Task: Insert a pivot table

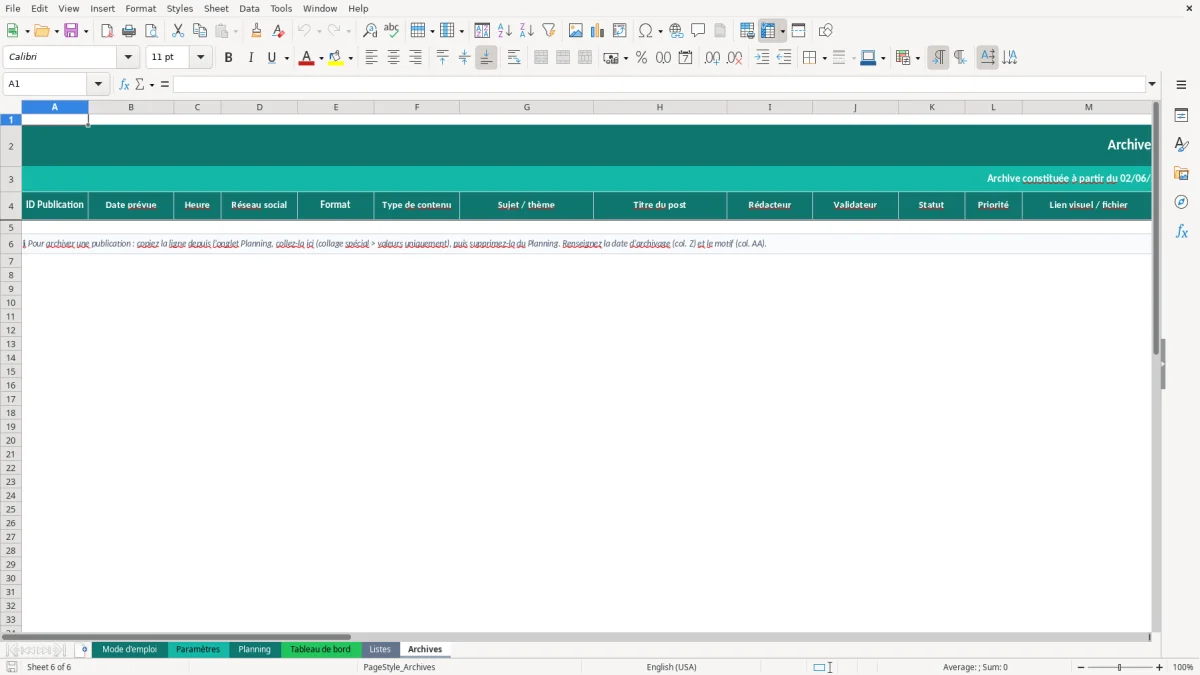Action: pyautogui.click(x=620, y=31)
